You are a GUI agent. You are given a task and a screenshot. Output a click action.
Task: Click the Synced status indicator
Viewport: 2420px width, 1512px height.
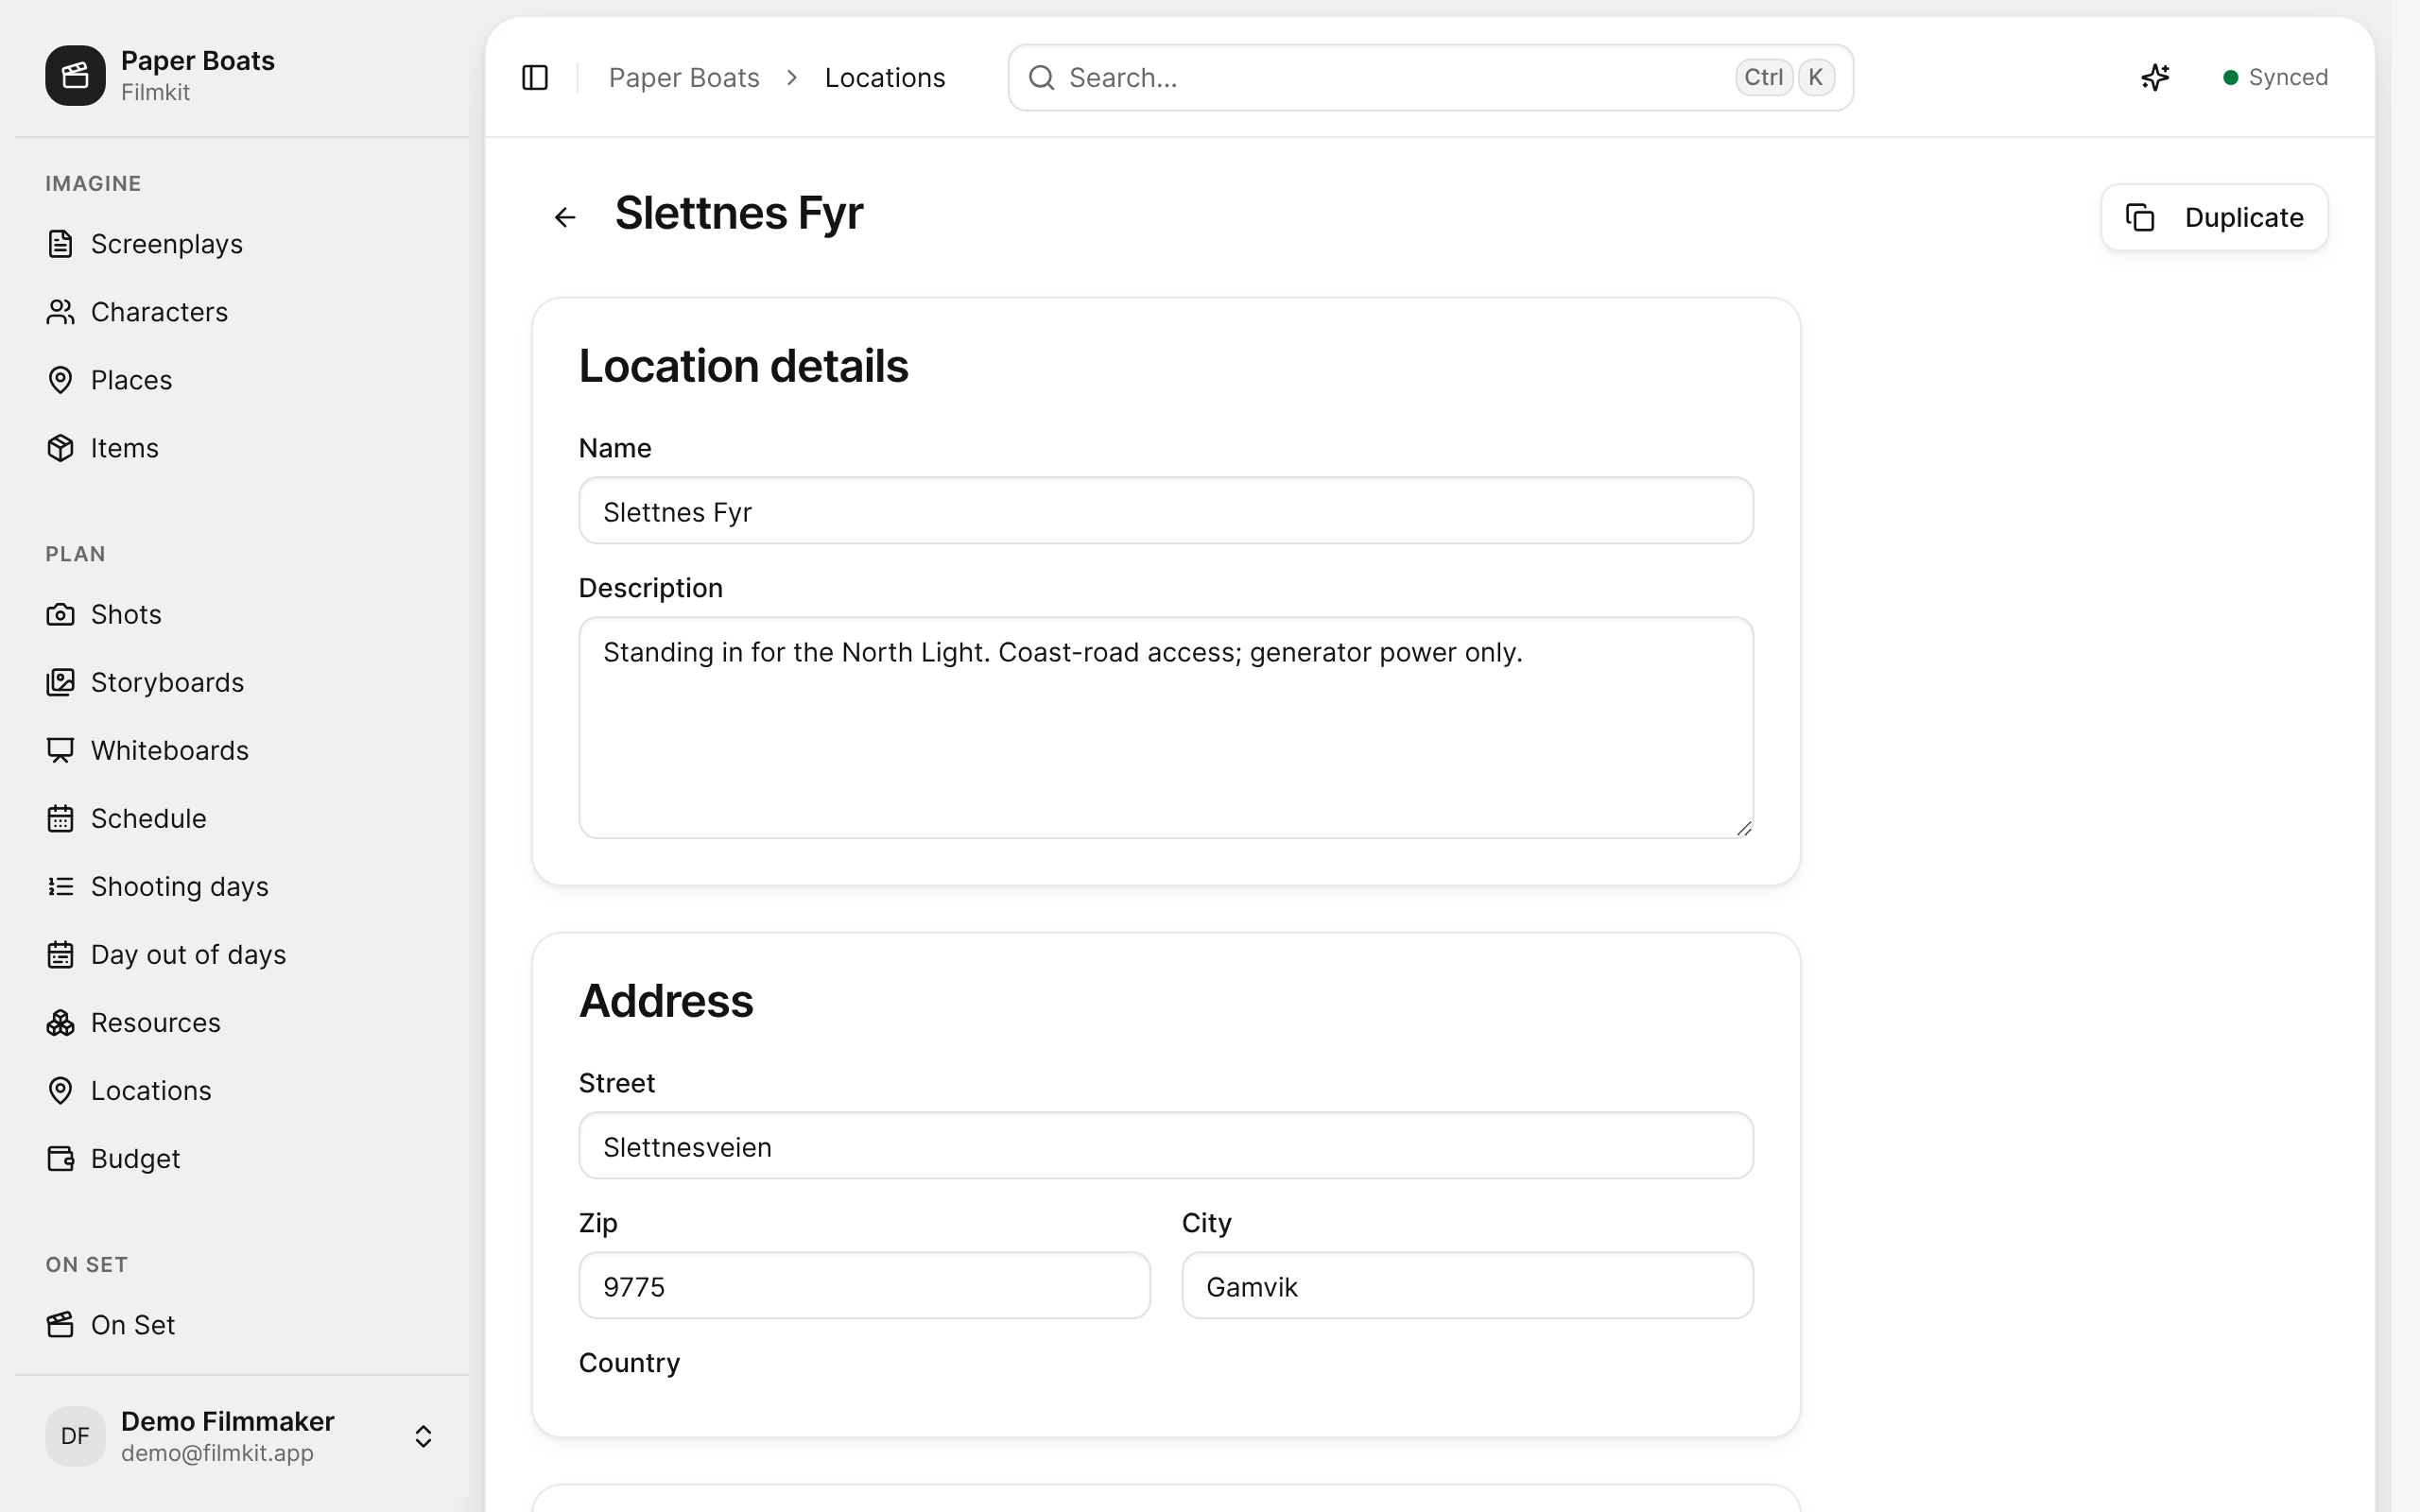(2275, 77)
